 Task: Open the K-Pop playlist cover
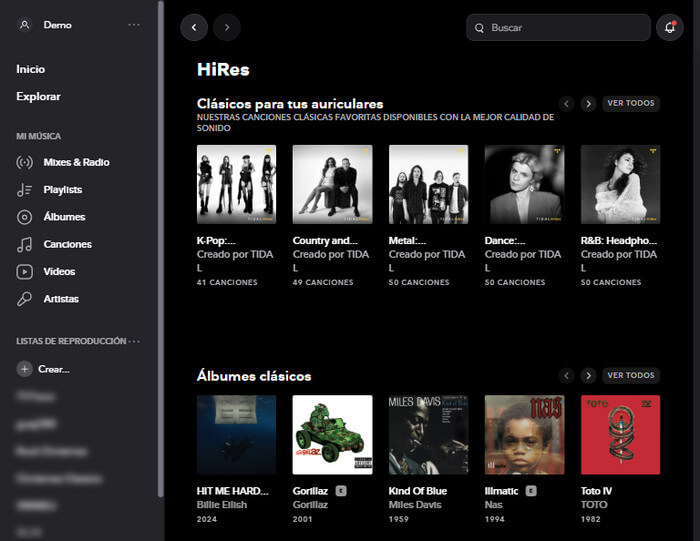(236, 184)
